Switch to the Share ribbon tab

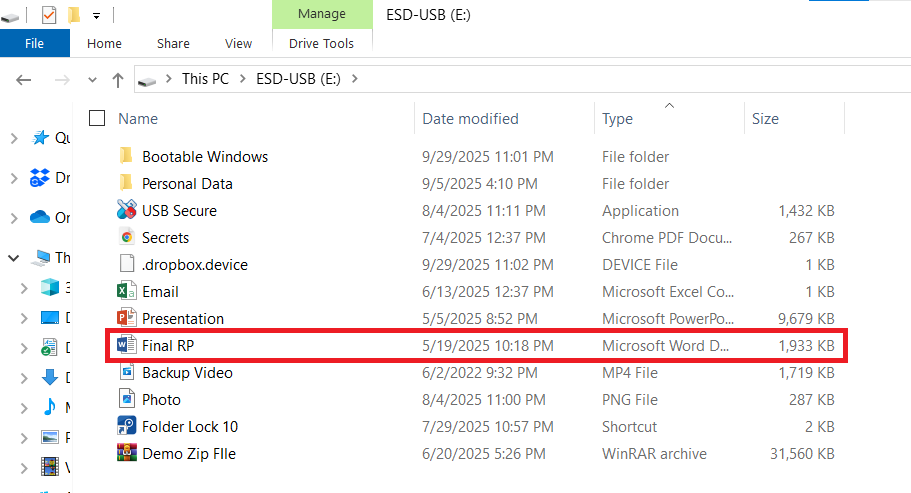[173, 44]
